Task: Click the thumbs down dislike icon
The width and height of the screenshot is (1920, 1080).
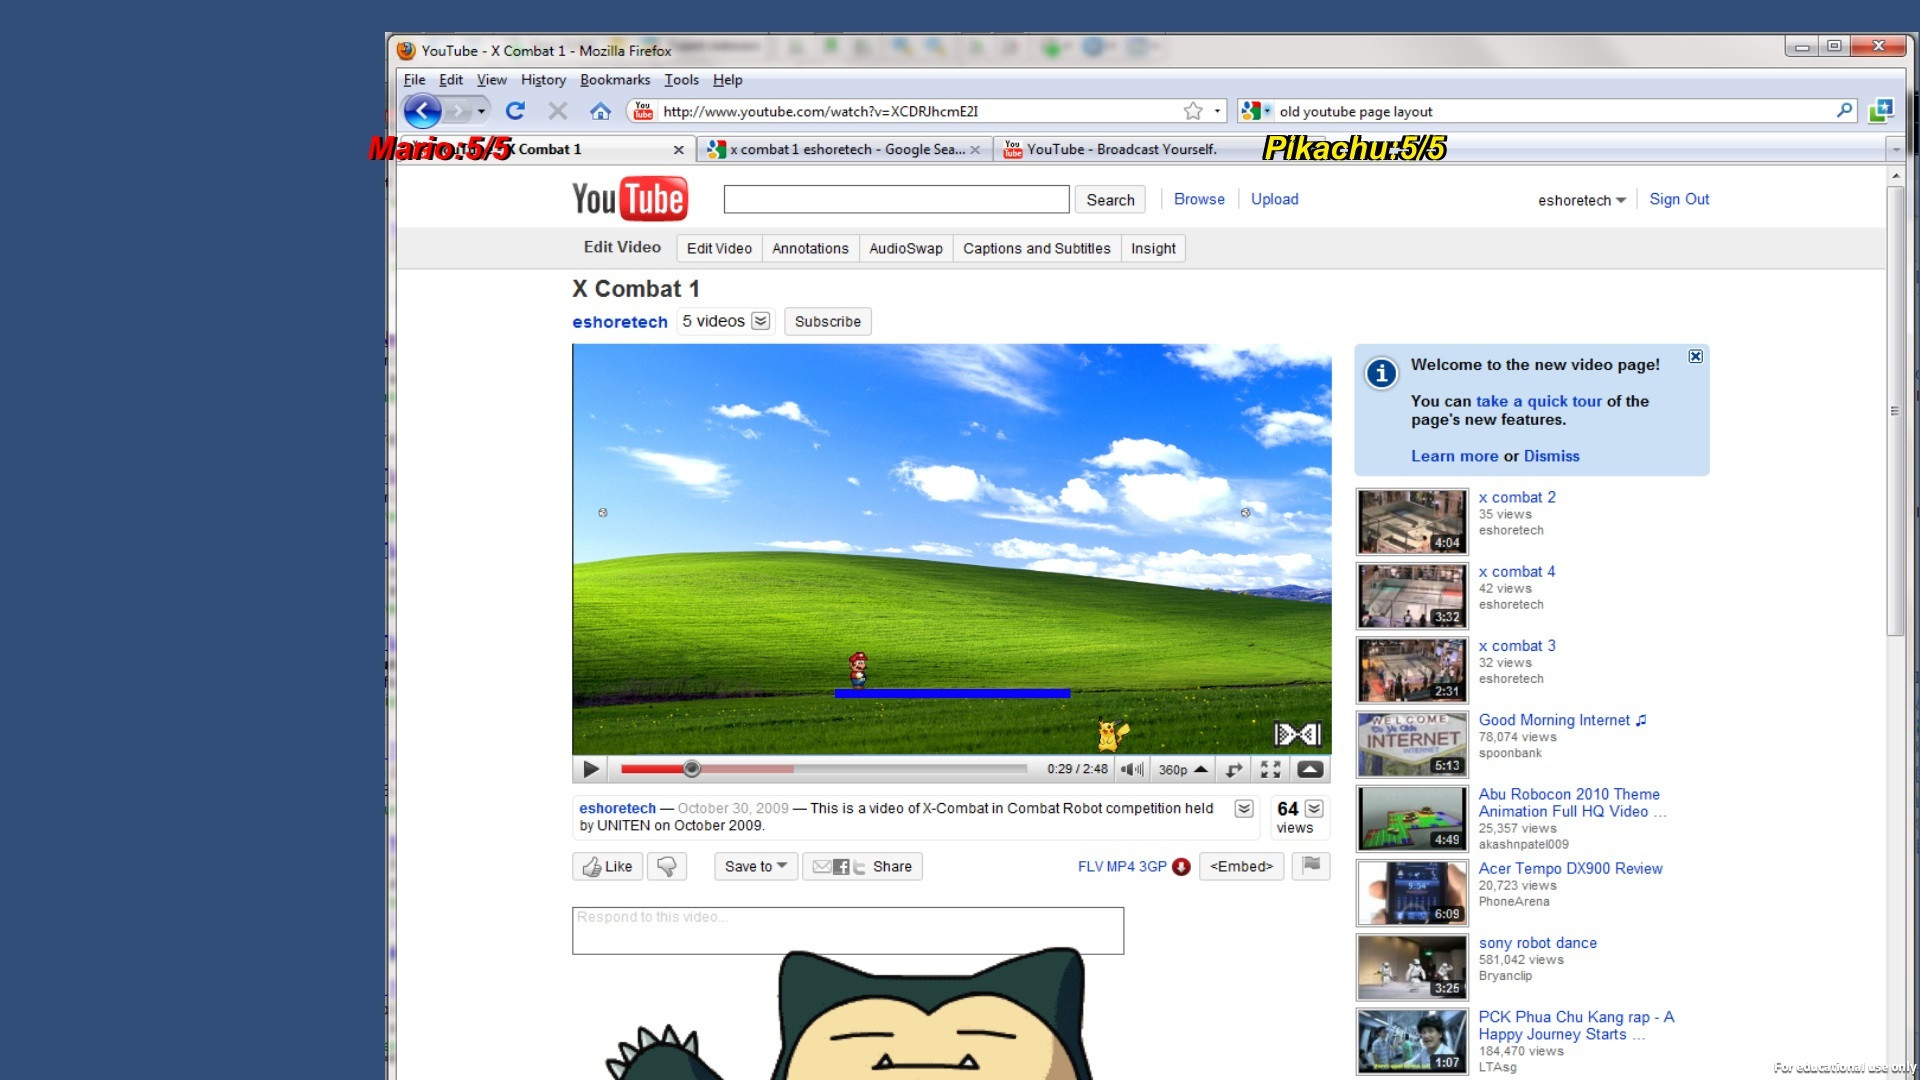Action: tap(667, 866)
